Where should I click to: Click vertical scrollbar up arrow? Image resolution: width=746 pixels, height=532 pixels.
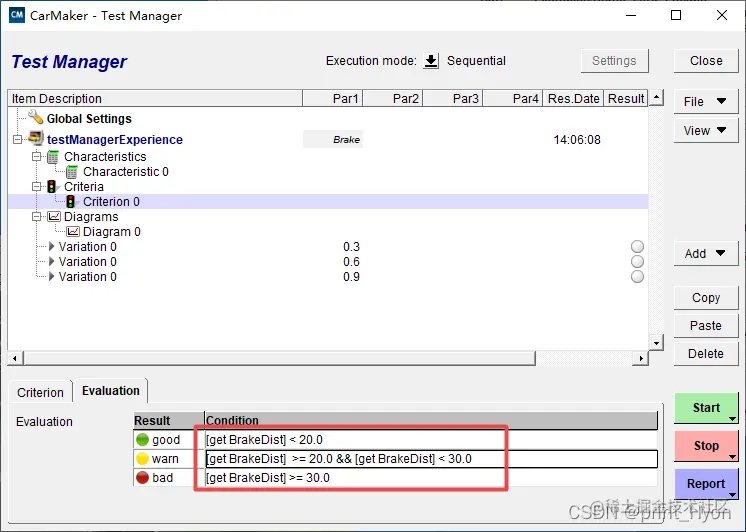coord(657,98)
